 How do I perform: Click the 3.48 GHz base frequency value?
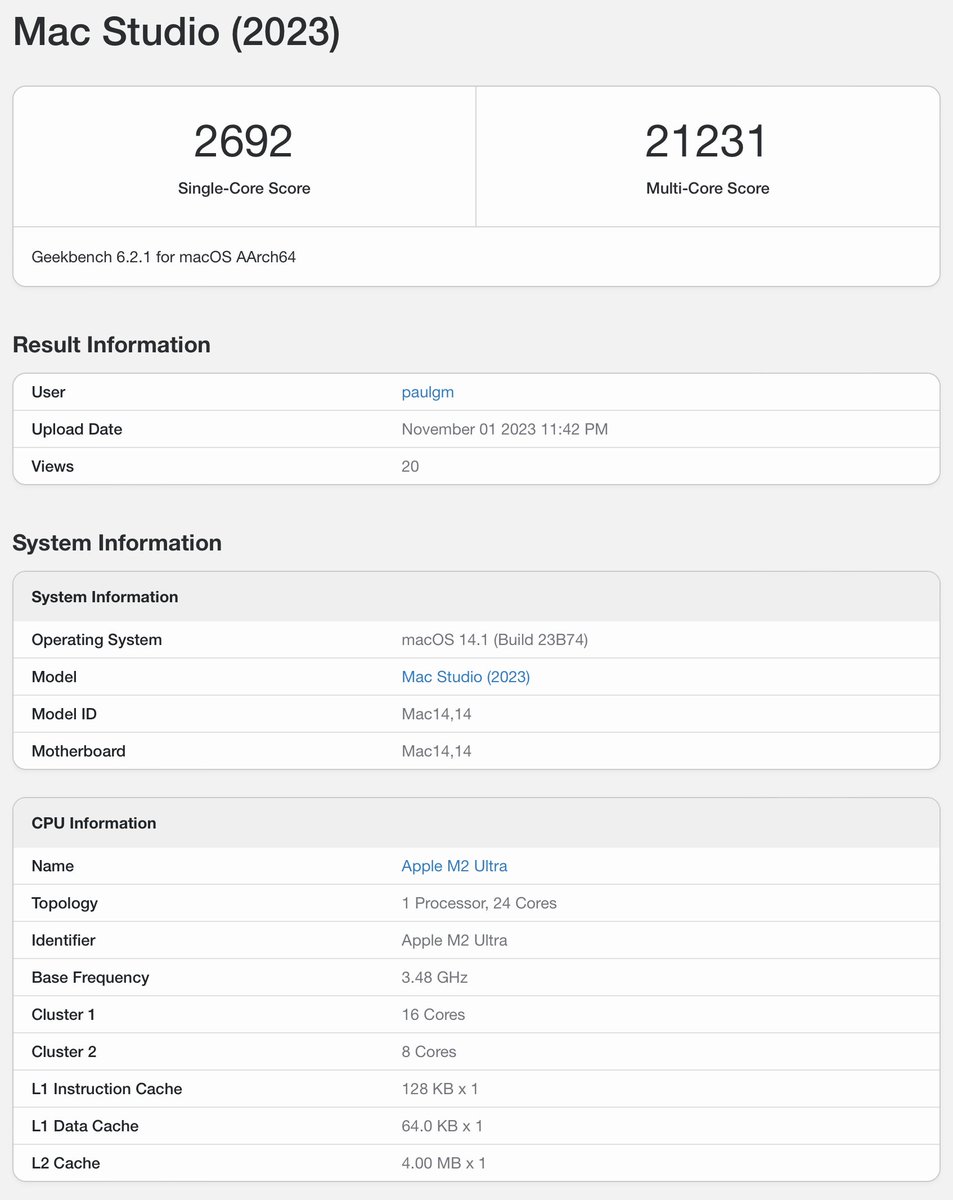(434, 977)
